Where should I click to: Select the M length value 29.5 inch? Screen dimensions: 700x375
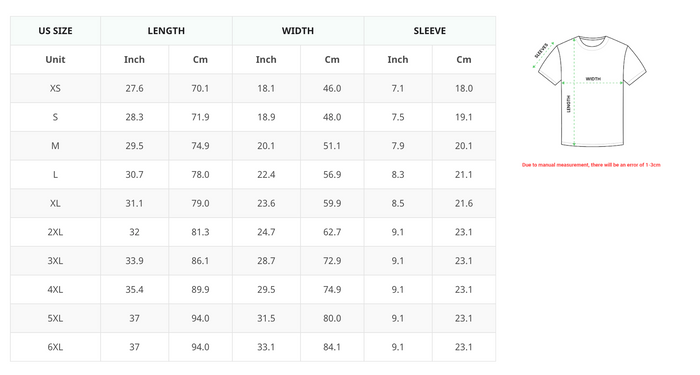134,146
